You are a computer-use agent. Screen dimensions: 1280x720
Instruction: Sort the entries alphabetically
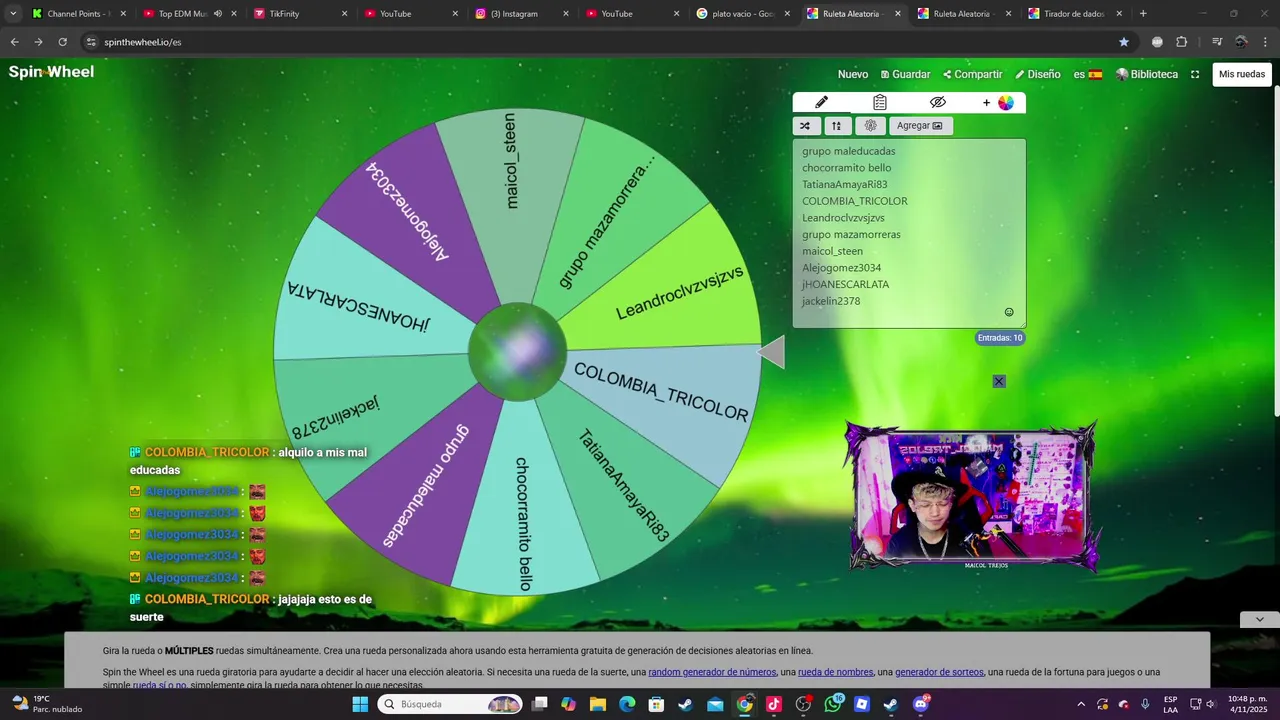[836, 126]
